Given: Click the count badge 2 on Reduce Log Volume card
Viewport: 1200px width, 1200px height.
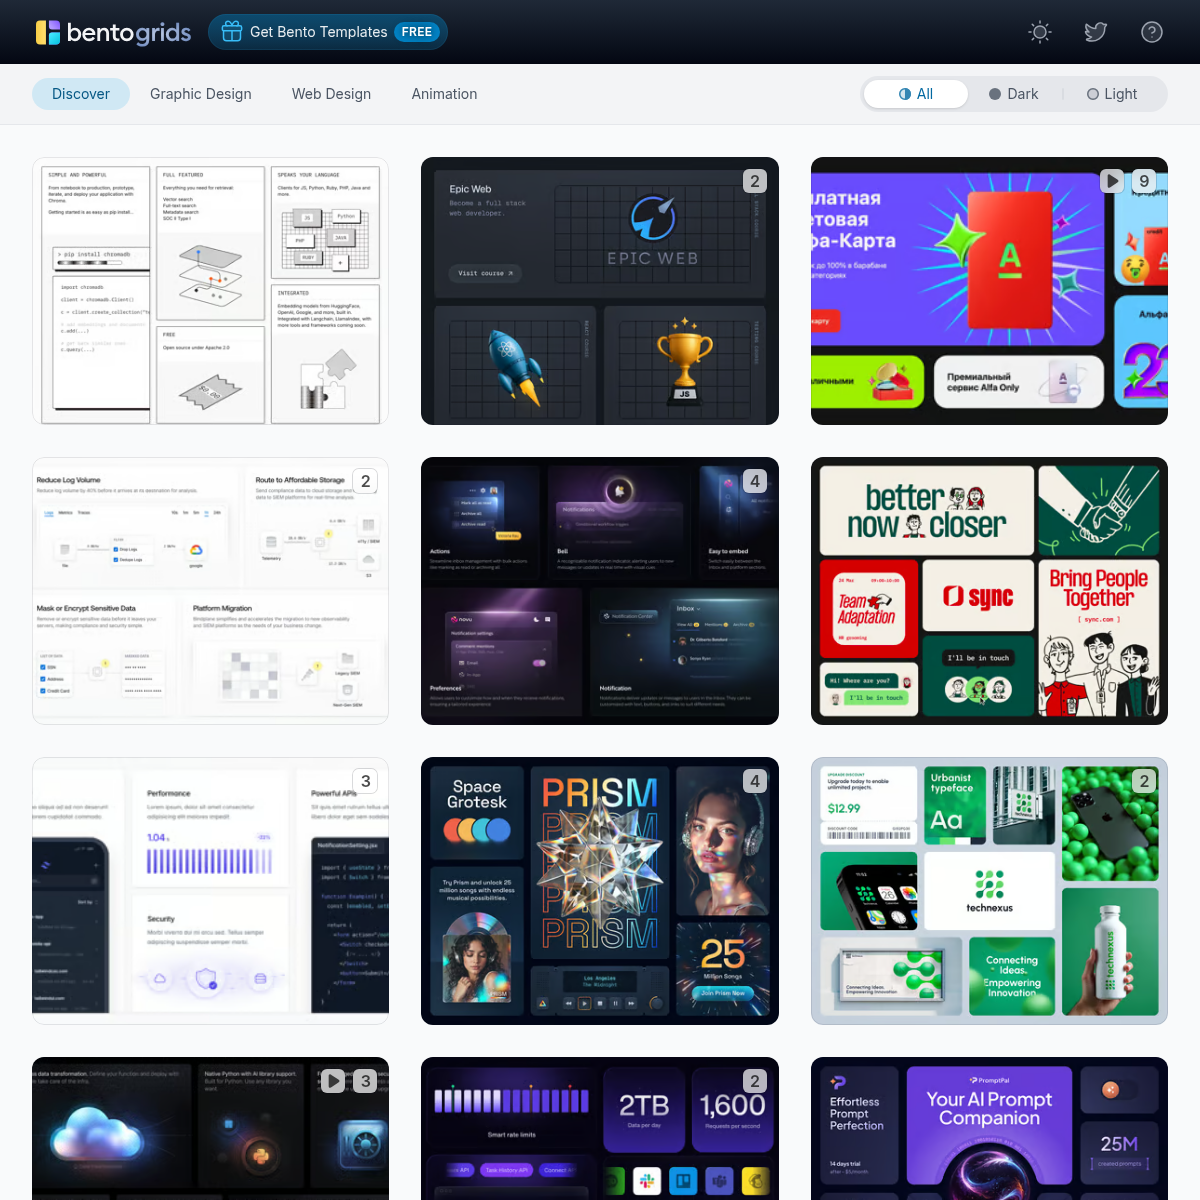Looking at the screenshot, I should [x=366, y=481].
